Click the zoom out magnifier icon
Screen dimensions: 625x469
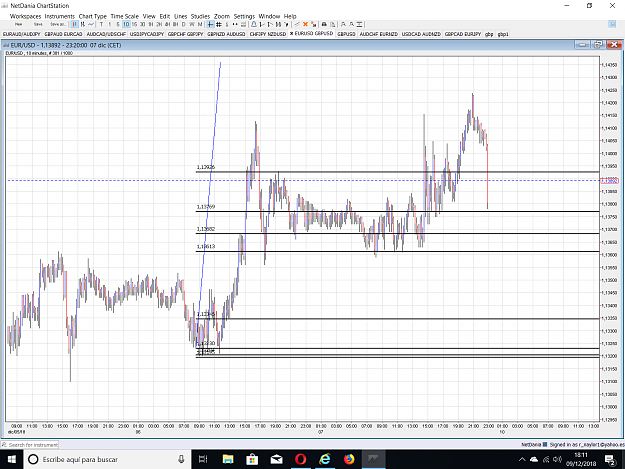click(352, 24)
